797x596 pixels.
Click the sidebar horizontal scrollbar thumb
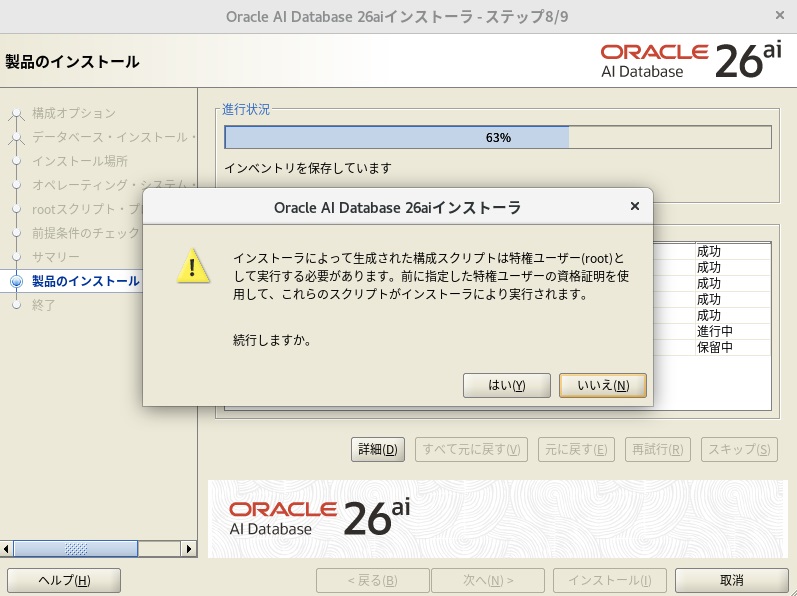tap(76, 549)
